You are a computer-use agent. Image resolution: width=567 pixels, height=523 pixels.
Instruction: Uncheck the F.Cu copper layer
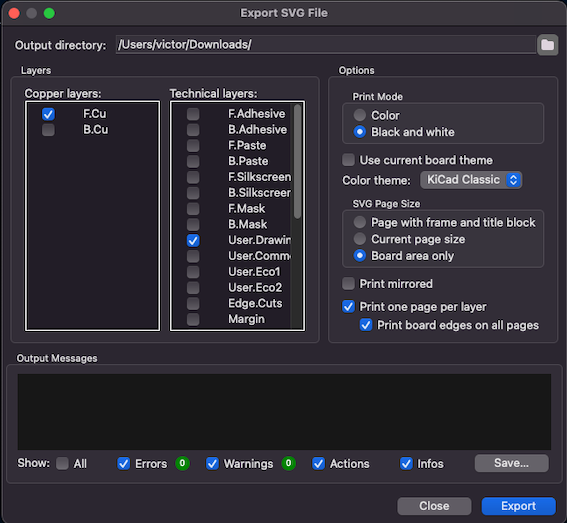click(x=48, y=114)
